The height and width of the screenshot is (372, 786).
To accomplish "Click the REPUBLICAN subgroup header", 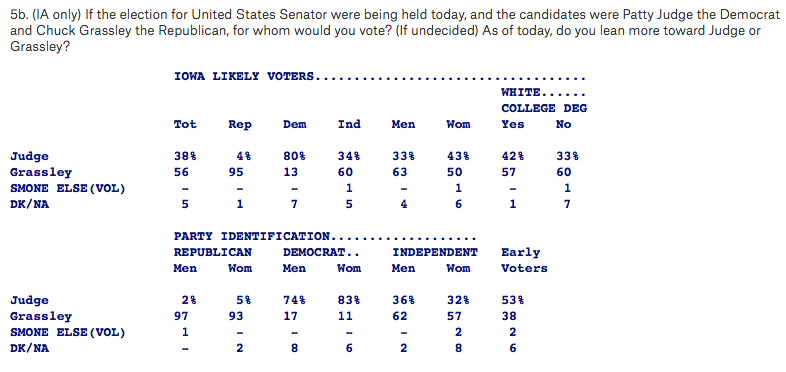I will (x=213, y=252).
